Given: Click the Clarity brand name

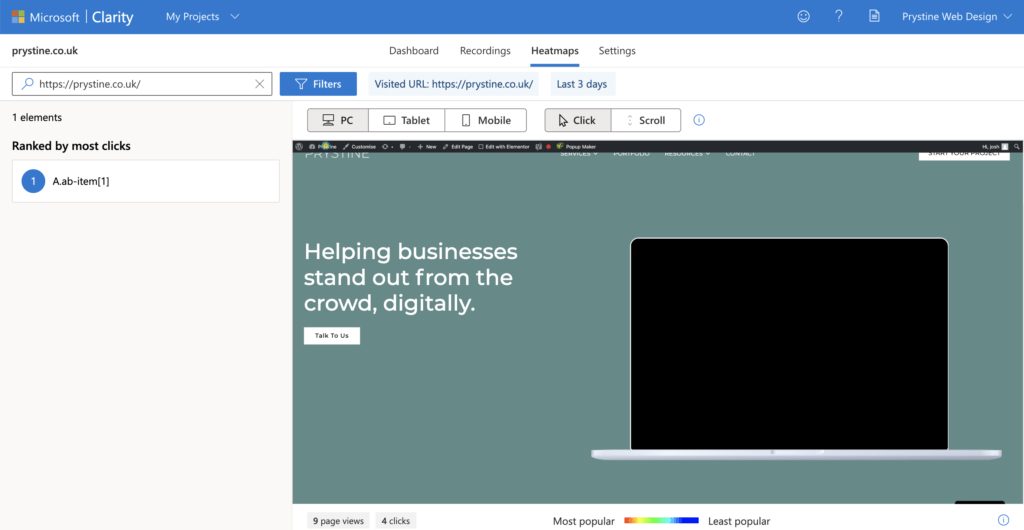Looking at the screenshot, I should [x=112, y=17].
